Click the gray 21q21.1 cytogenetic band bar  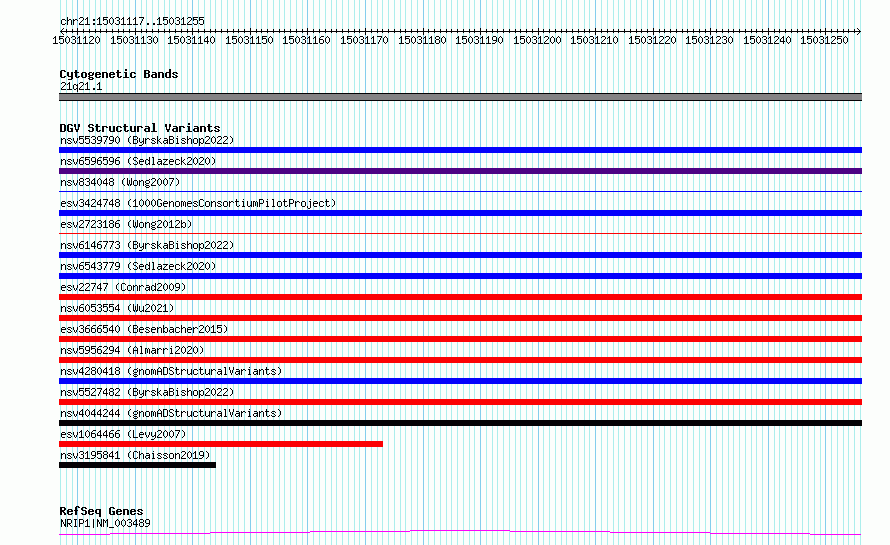click(460, 97)
